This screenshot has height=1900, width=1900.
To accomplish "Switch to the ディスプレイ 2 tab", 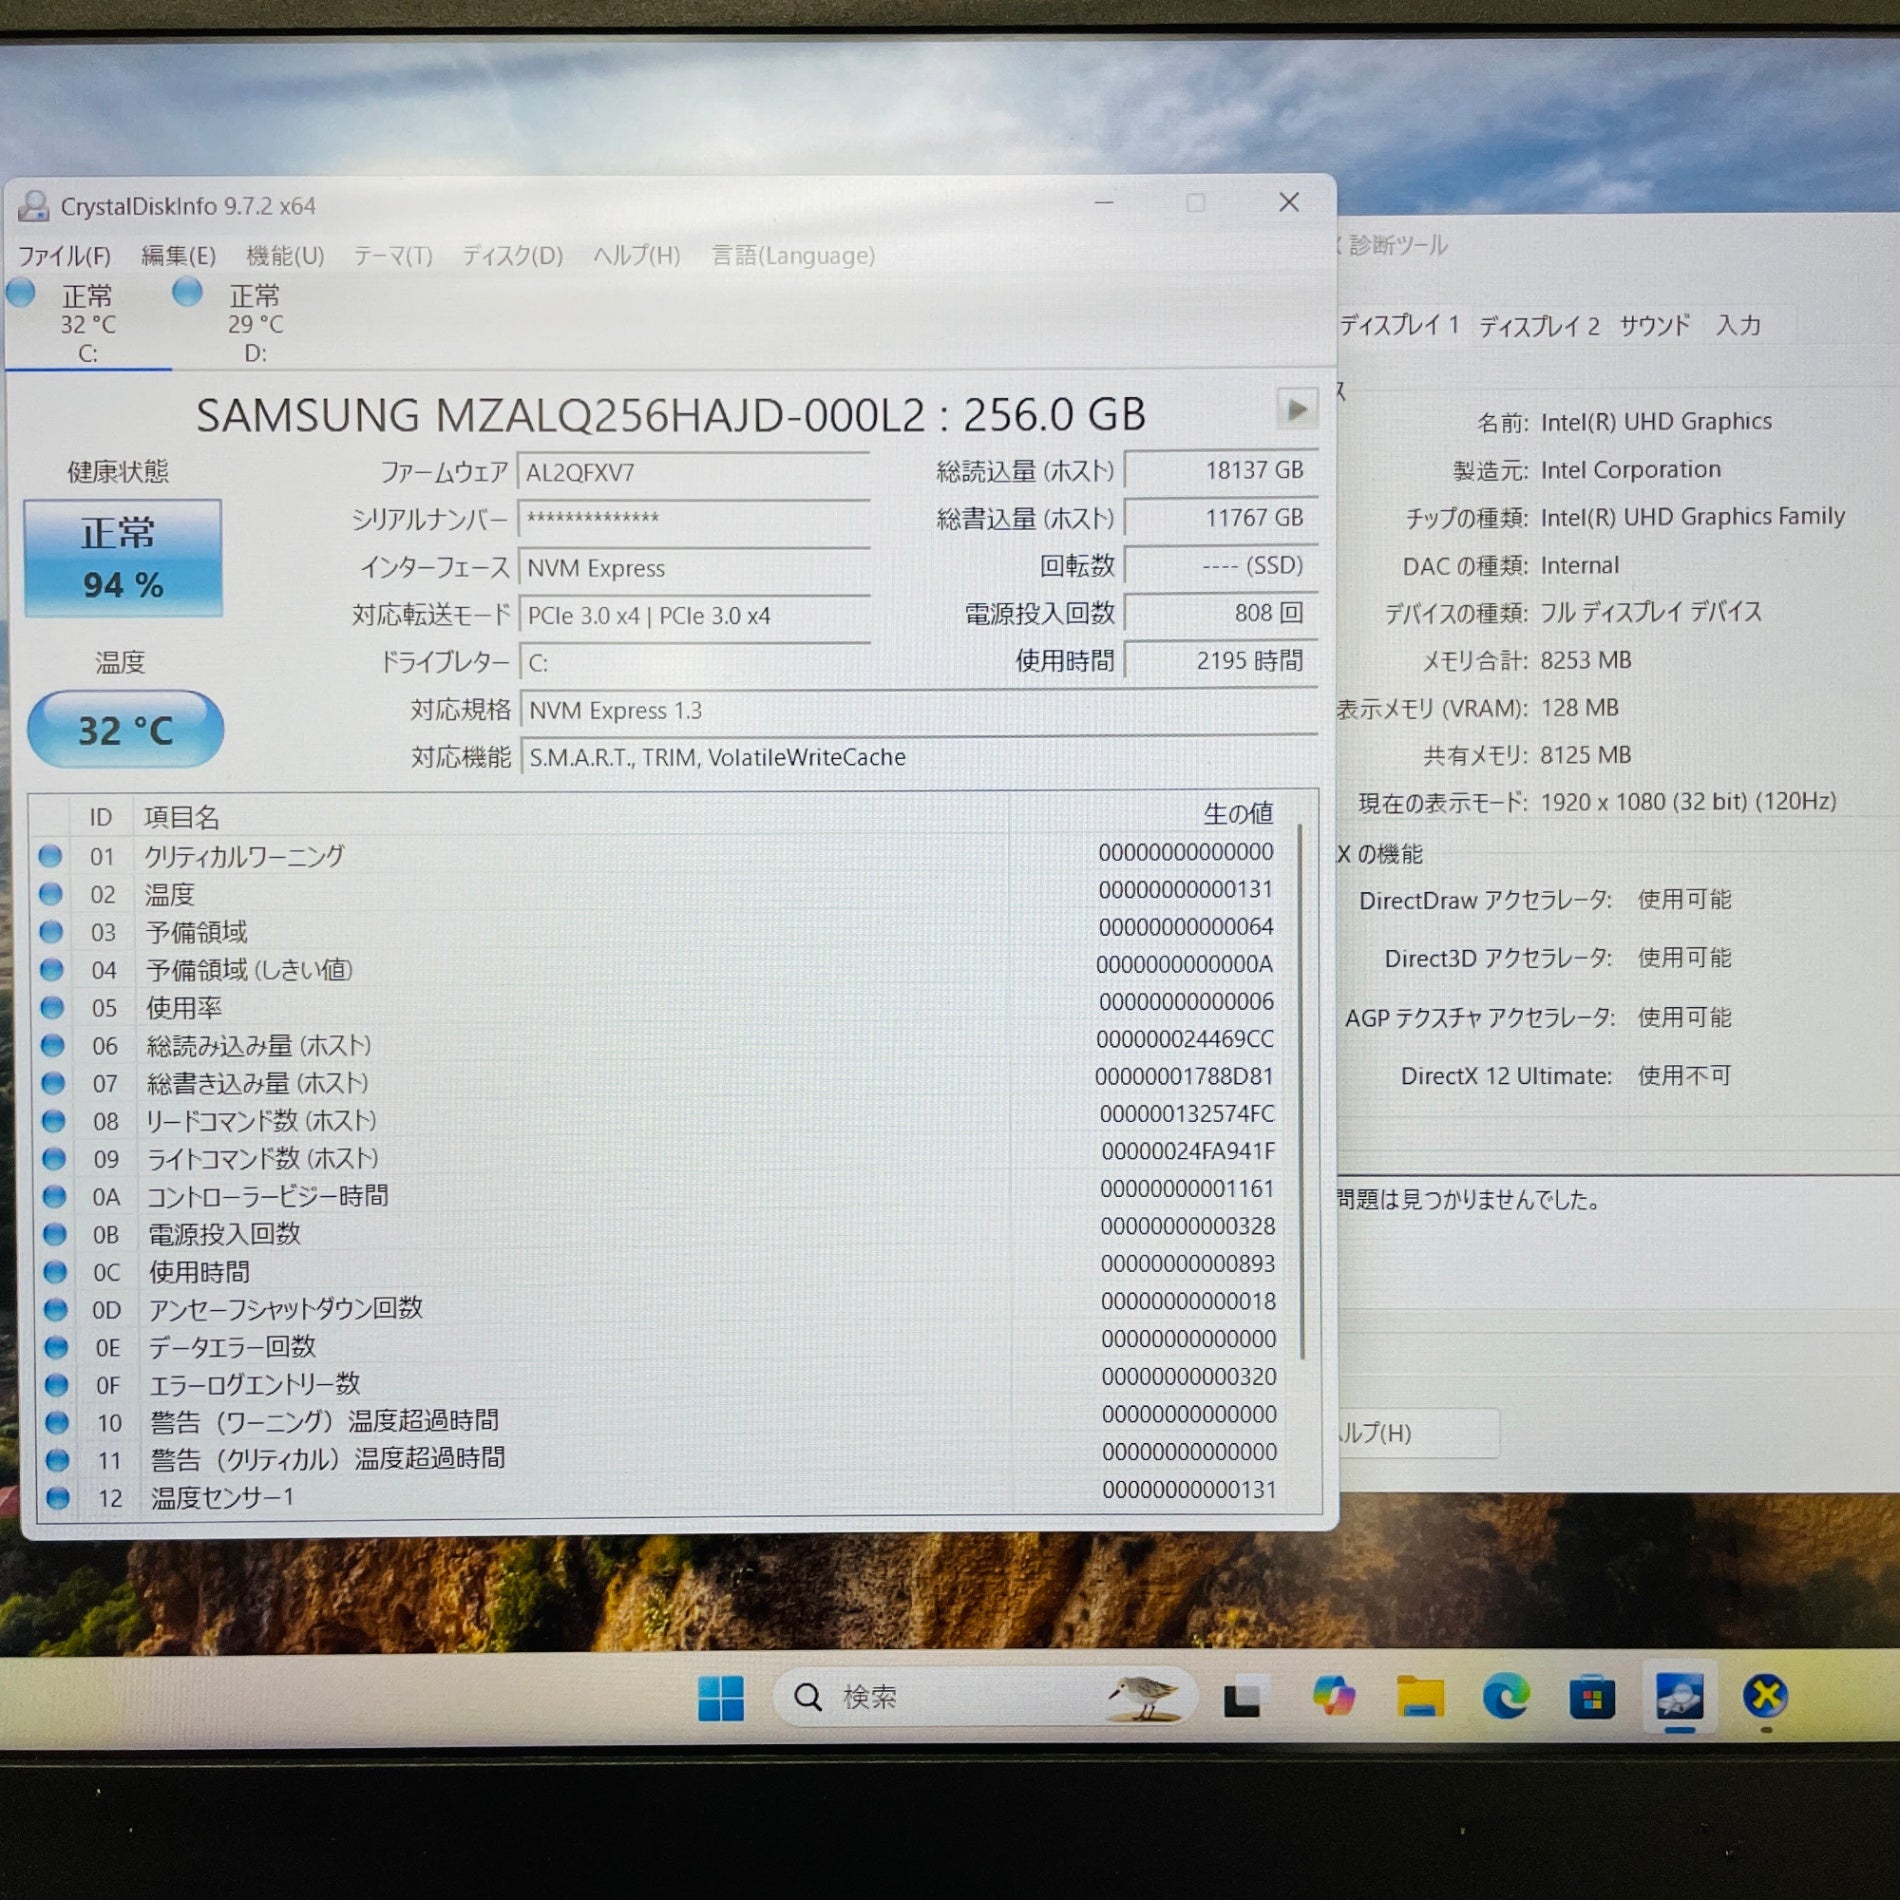I will click(1539, 326).
